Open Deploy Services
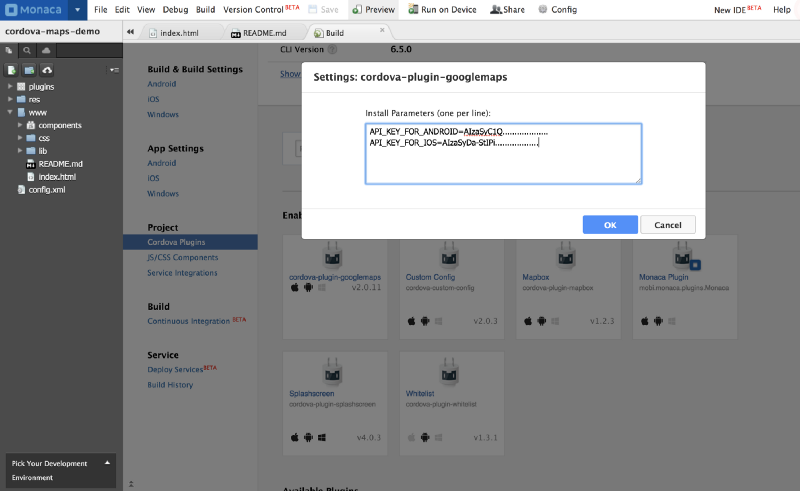Screen dimensions: 800x491 click(x=175, y=370)
